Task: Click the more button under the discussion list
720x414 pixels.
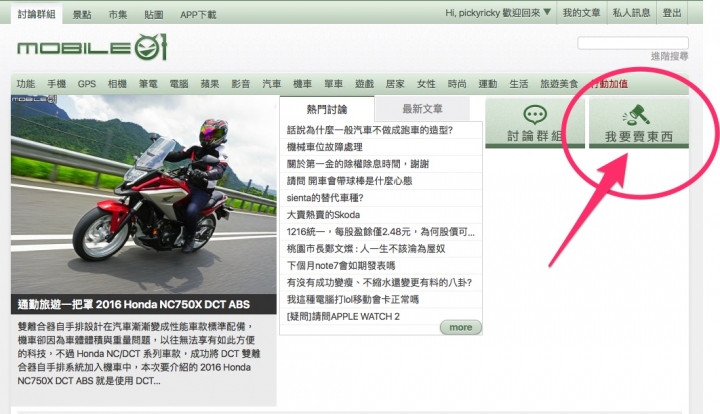Action: (461, 327)
